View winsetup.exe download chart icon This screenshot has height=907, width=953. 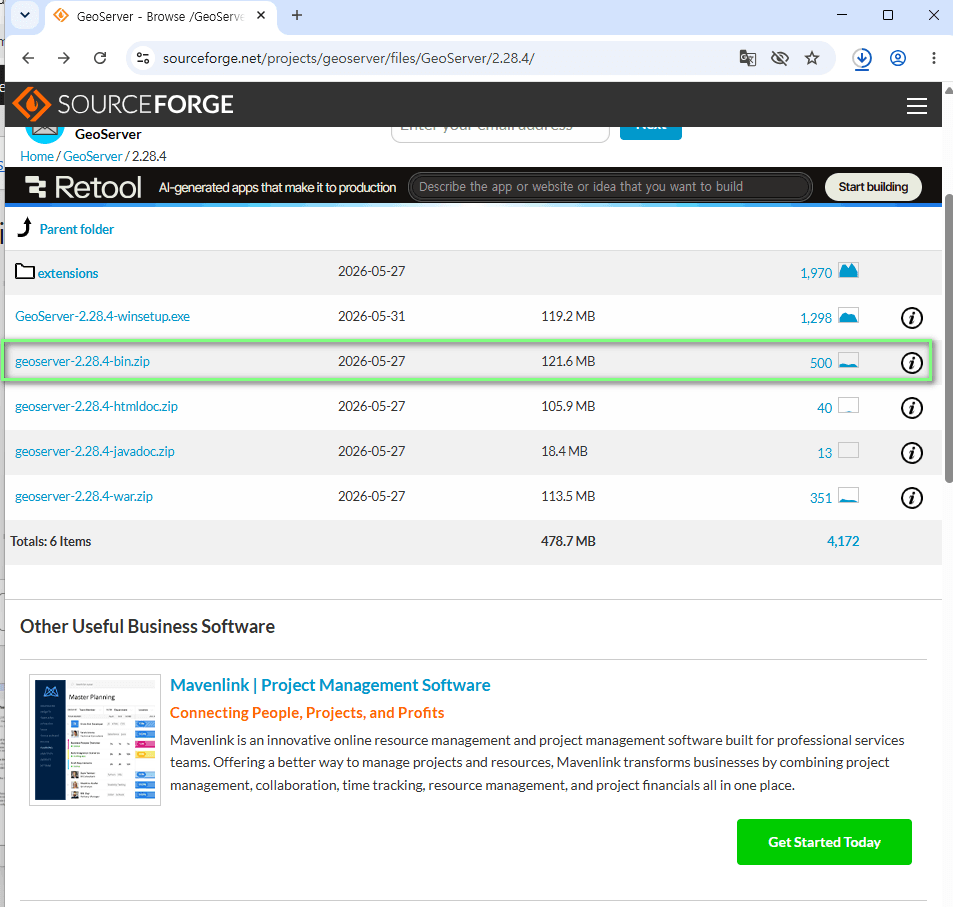click(x=848, y=315)
